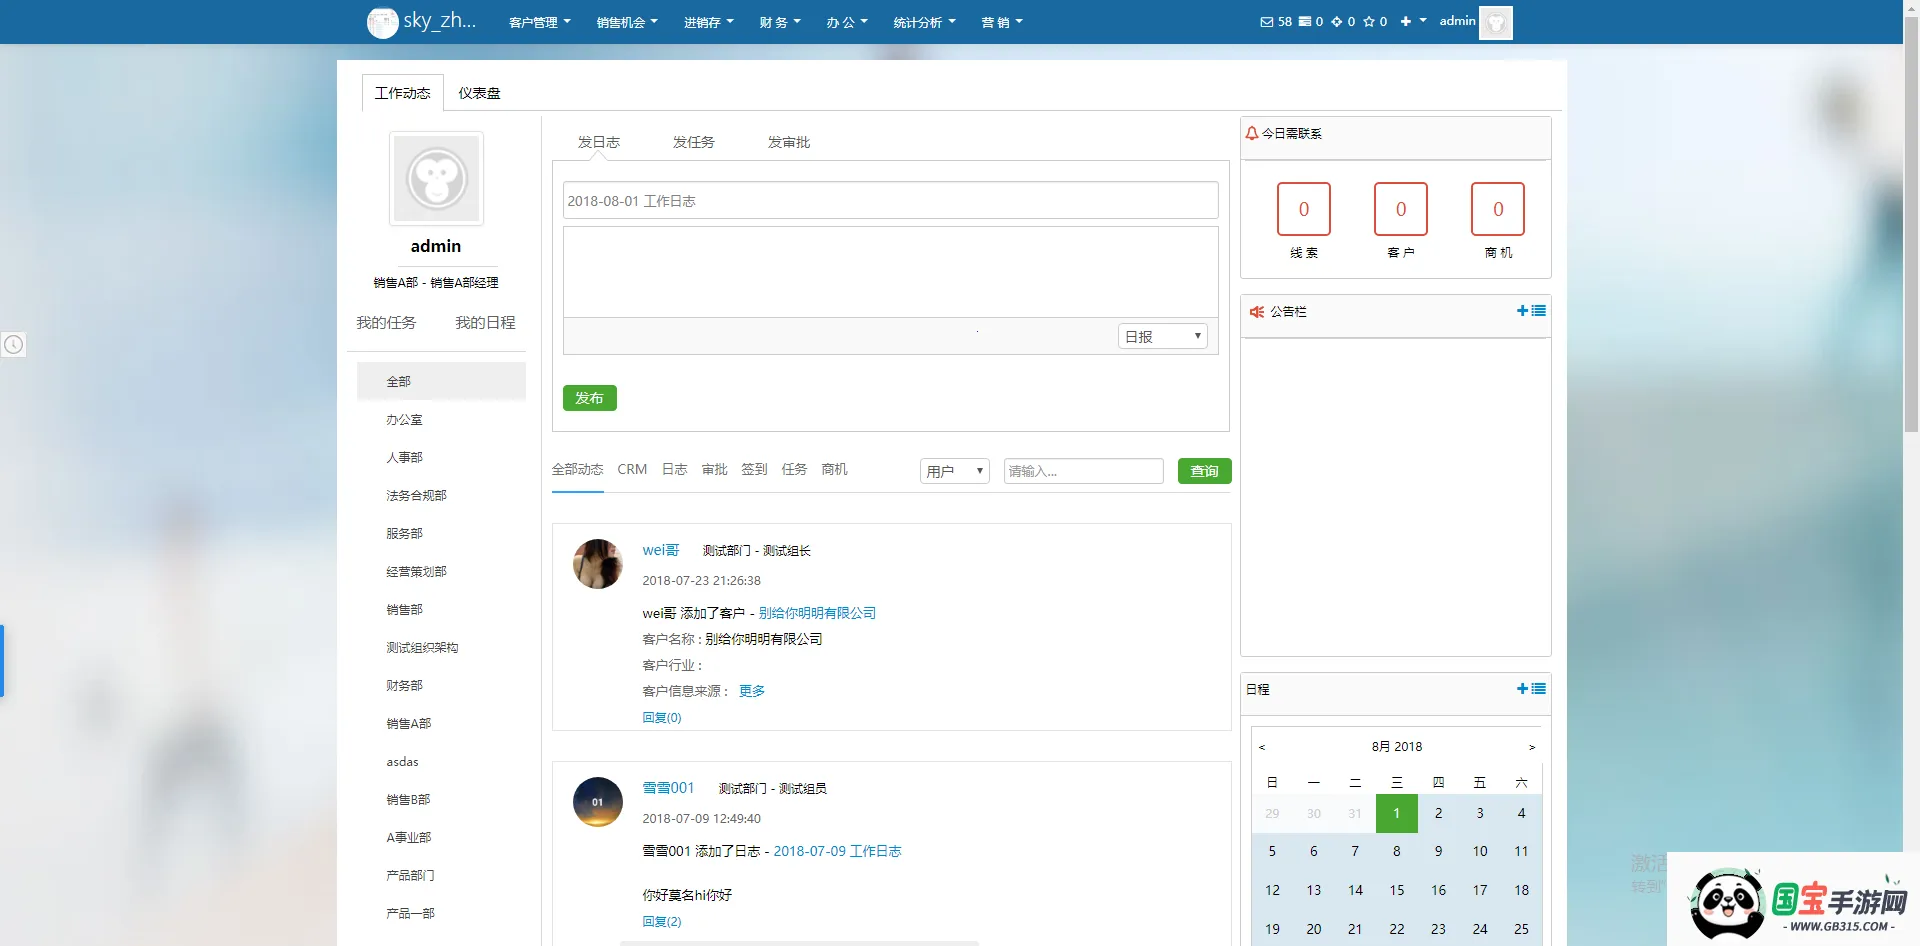
Task: Click the admin avatar in top bar
Action: pyautogui.click(x=1495, y=22)
